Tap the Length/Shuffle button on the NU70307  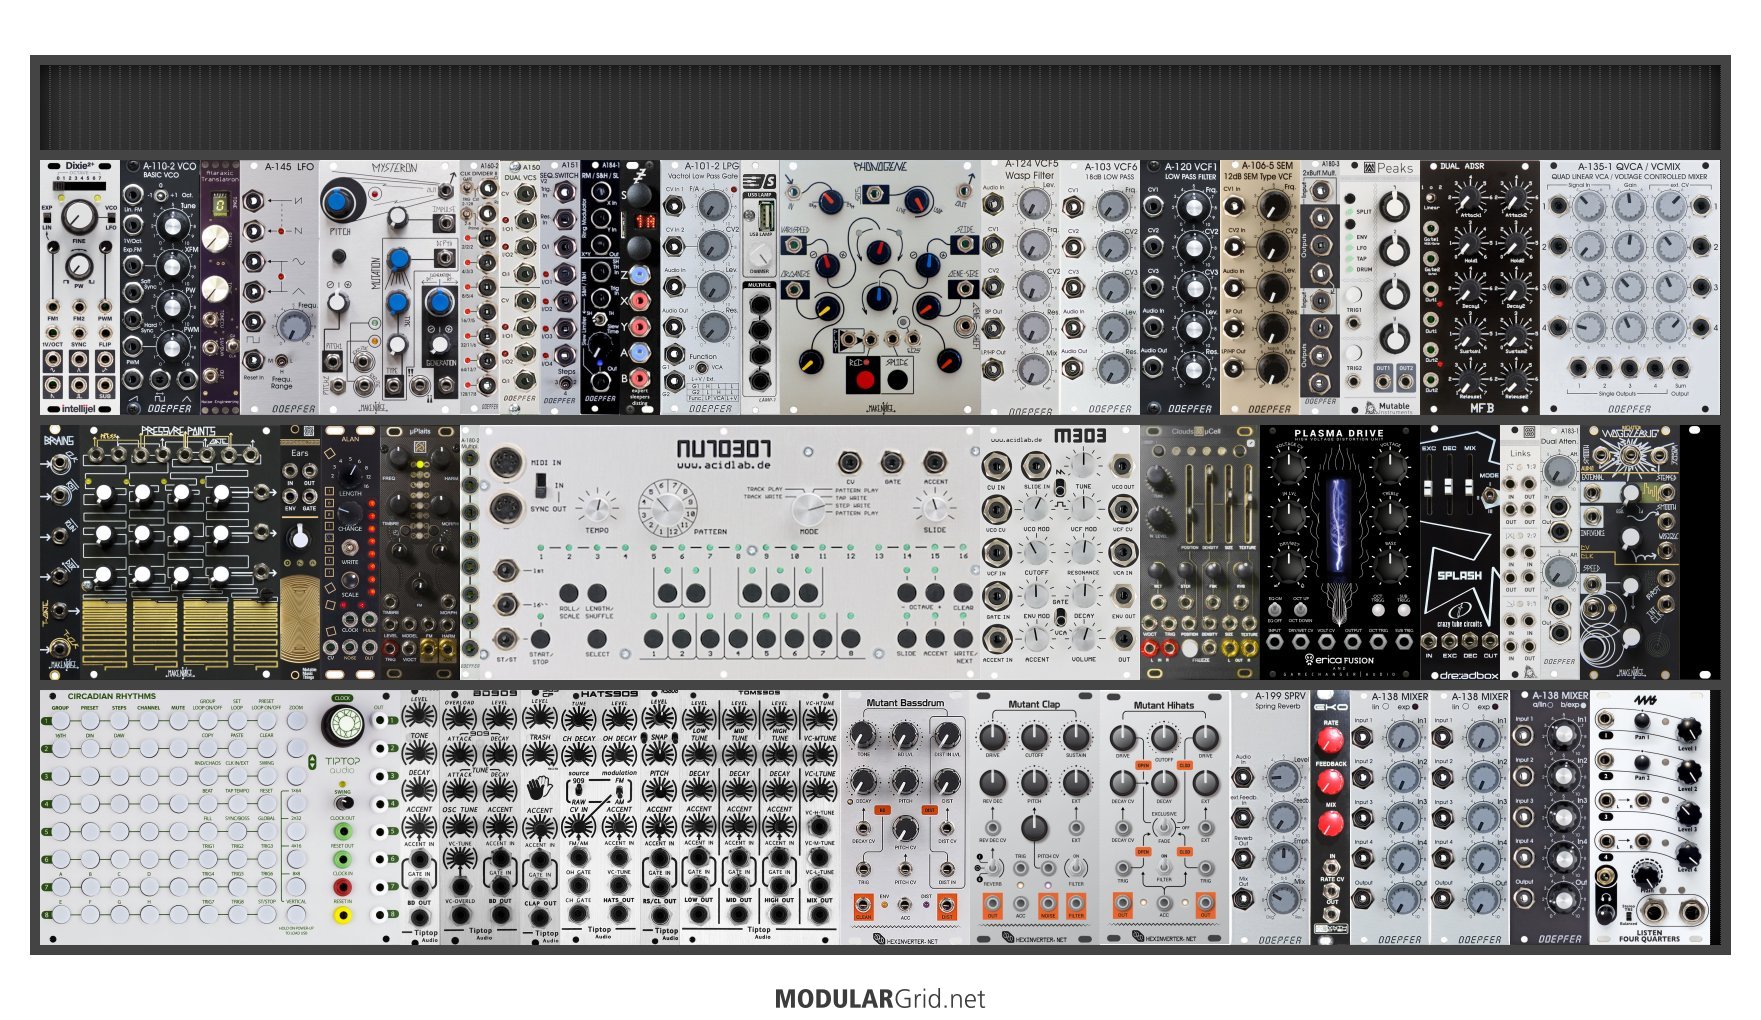coord(598,593)
